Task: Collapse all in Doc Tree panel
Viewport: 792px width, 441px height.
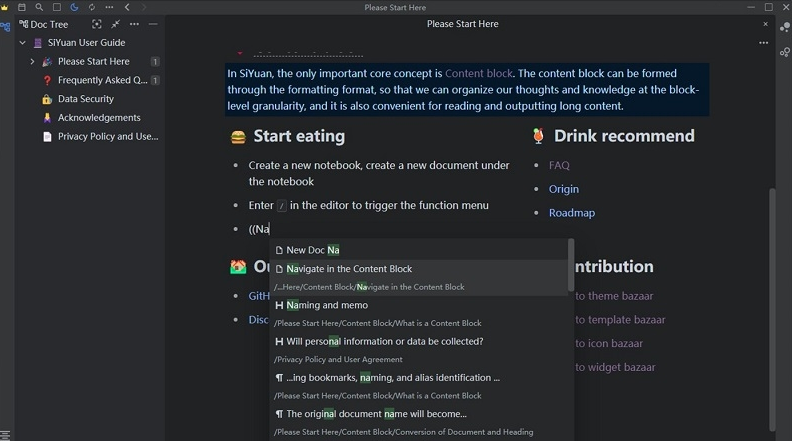Action: point(116,24)
